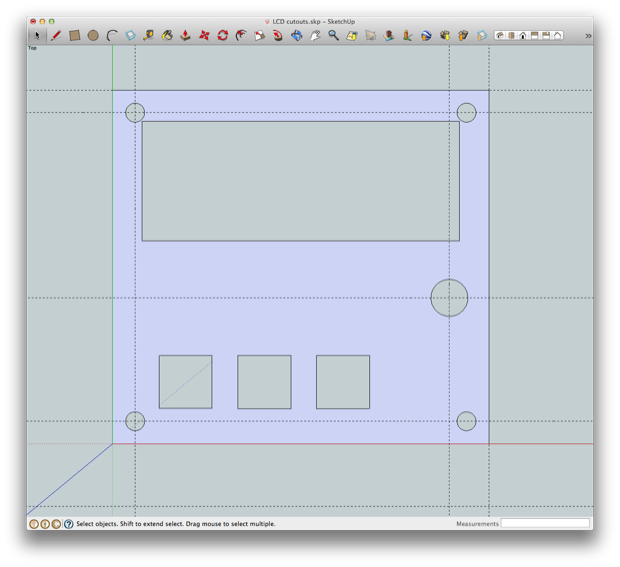This screenshot has height=567, width=620.
Task: Click the Preview in Google Earth icon
Action: (x=426, y=36)
